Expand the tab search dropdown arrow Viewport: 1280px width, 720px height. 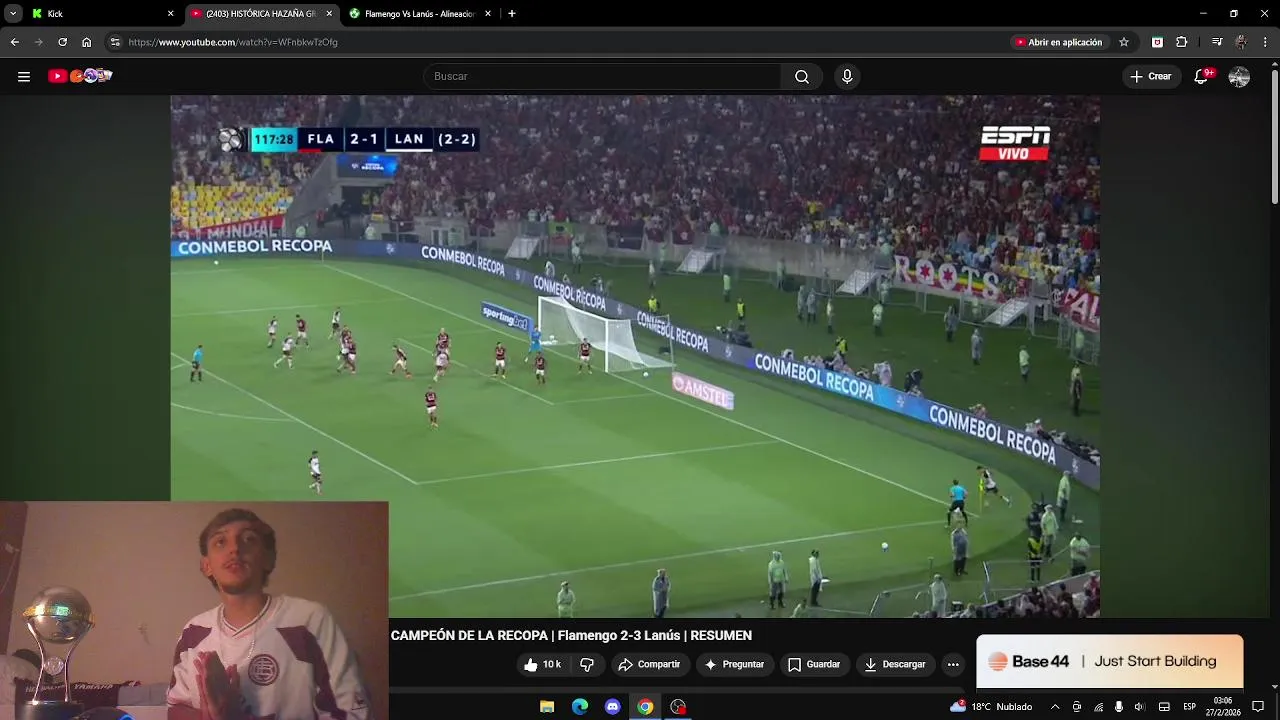[x=12, y=14]
